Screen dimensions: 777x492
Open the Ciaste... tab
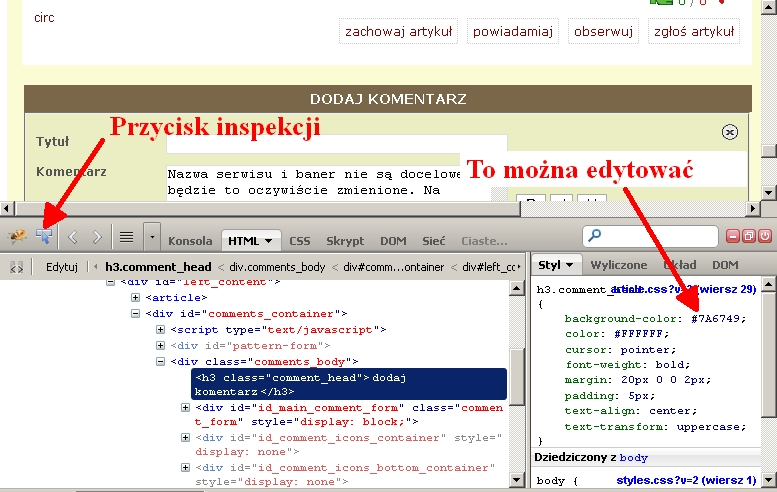(484, 241)
